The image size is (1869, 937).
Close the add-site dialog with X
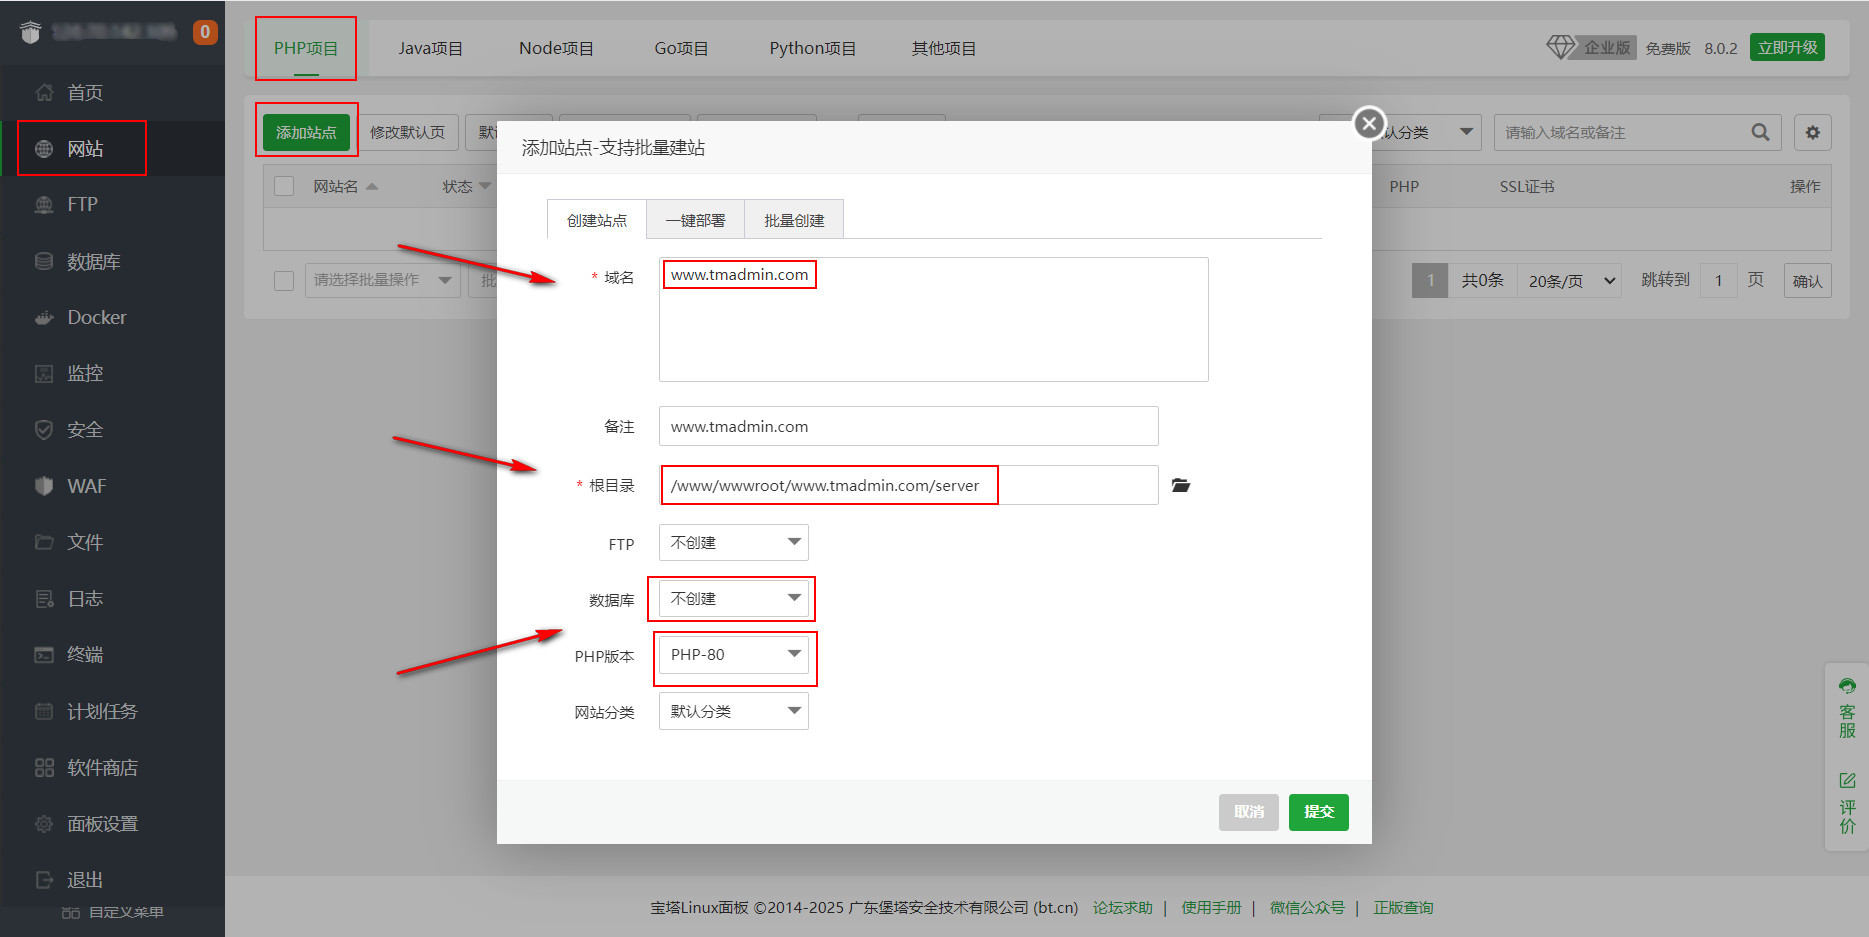point(1369,124)
